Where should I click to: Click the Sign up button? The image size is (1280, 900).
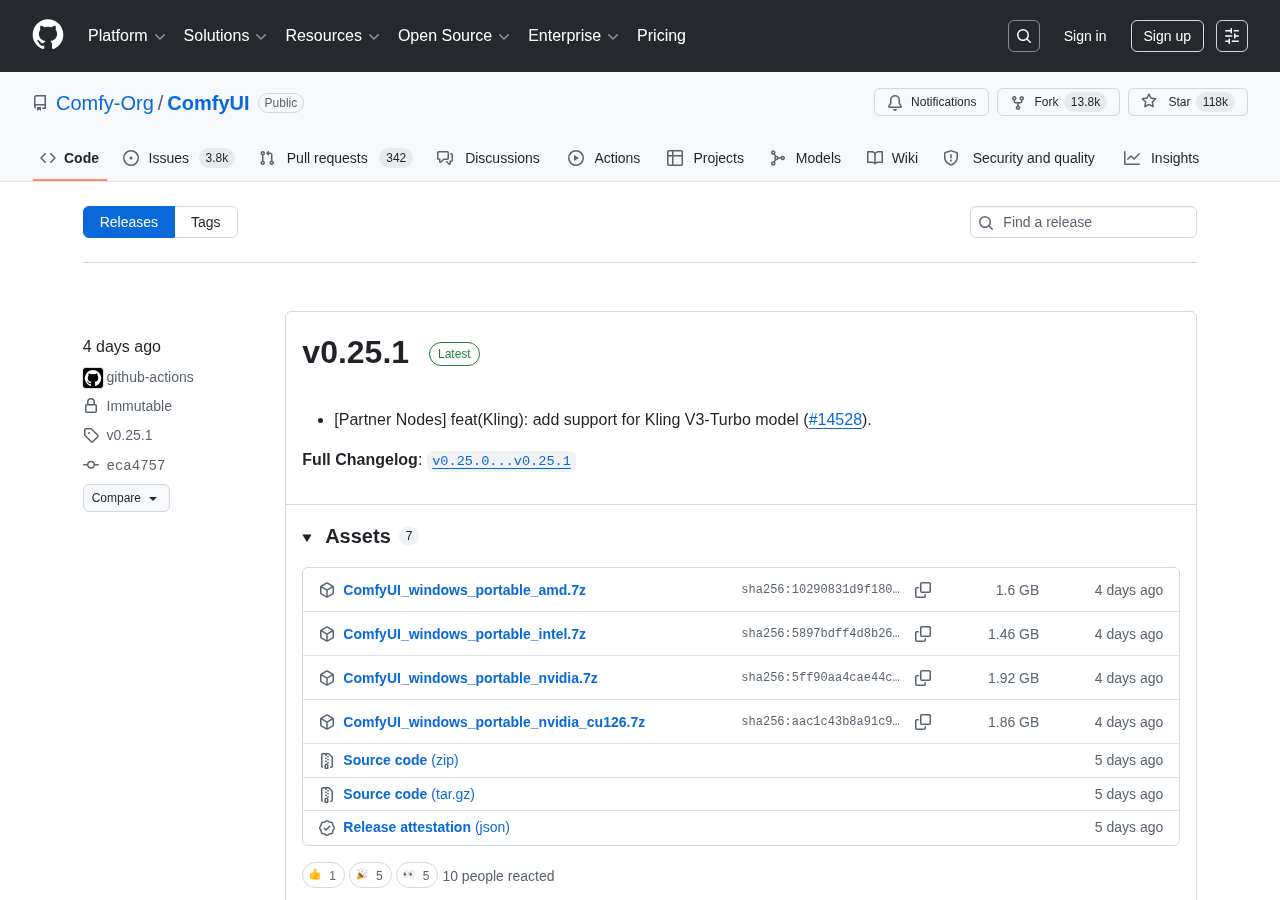pos(1167,36)
